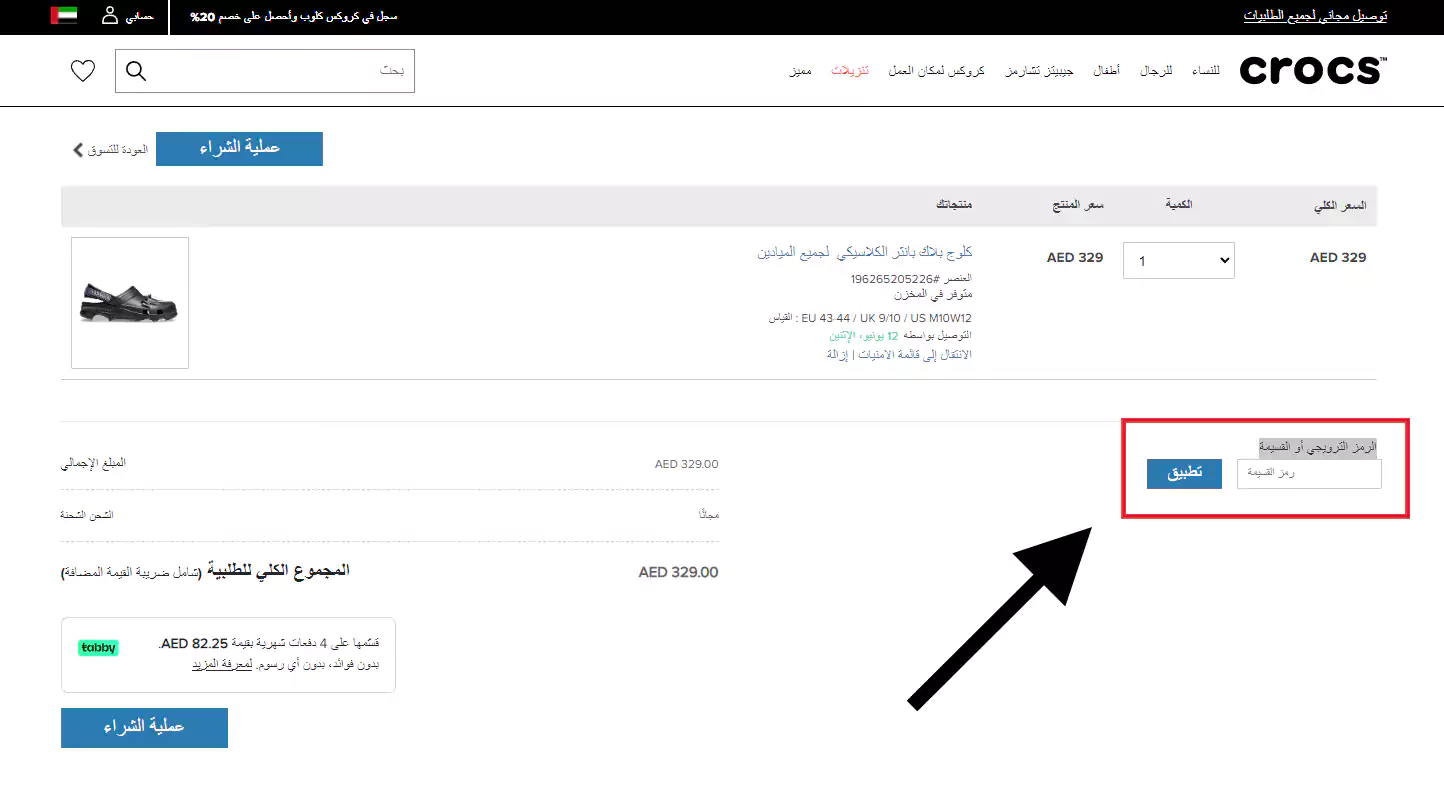Click the size text EU 43-44 / UK 9/10
Image resolution: width=1444 pixels, height=788 pixels.
coord(869,318)
